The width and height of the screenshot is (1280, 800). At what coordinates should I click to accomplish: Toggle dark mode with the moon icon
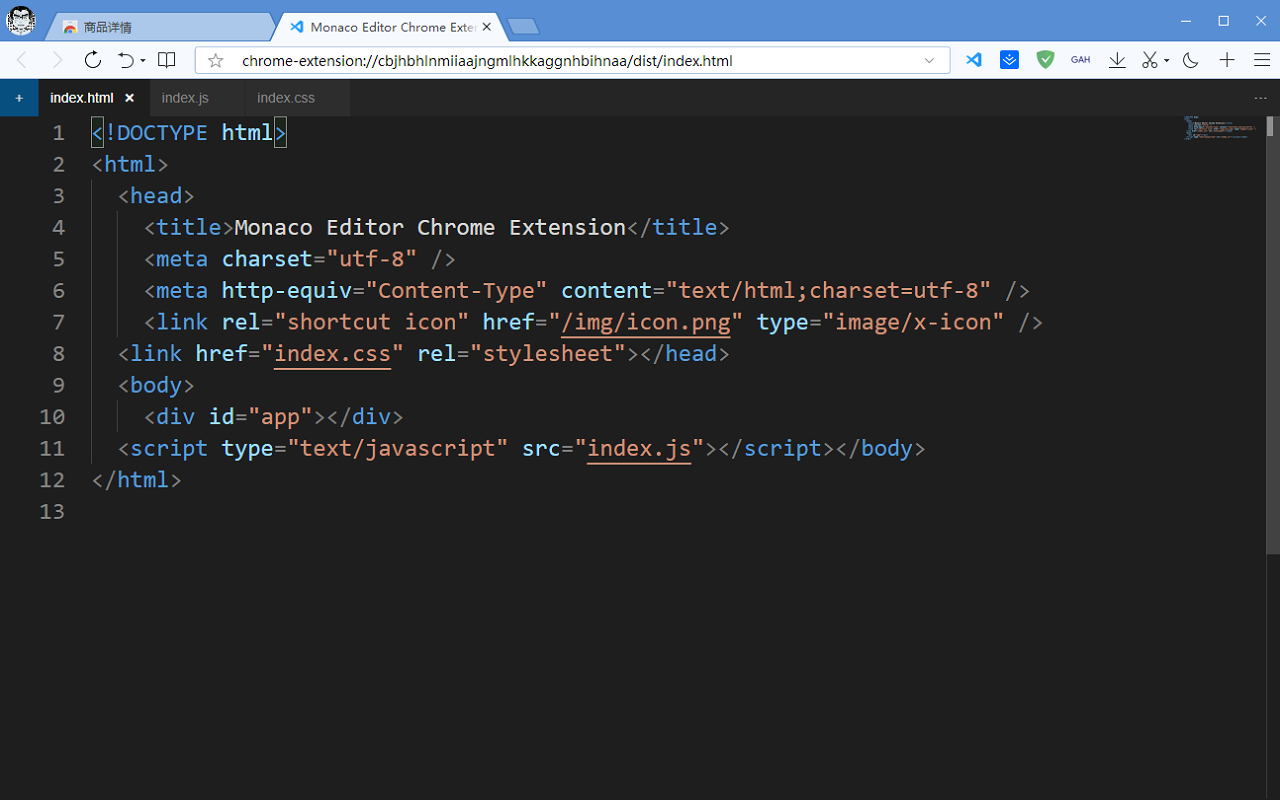click(x=1190, y=60)
